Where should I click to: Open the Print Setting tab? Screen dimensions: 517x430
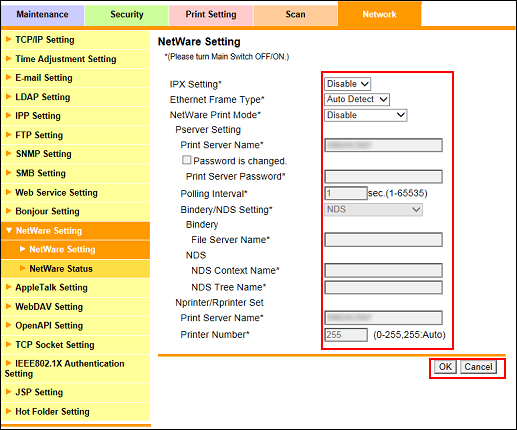tap(211, 14)
